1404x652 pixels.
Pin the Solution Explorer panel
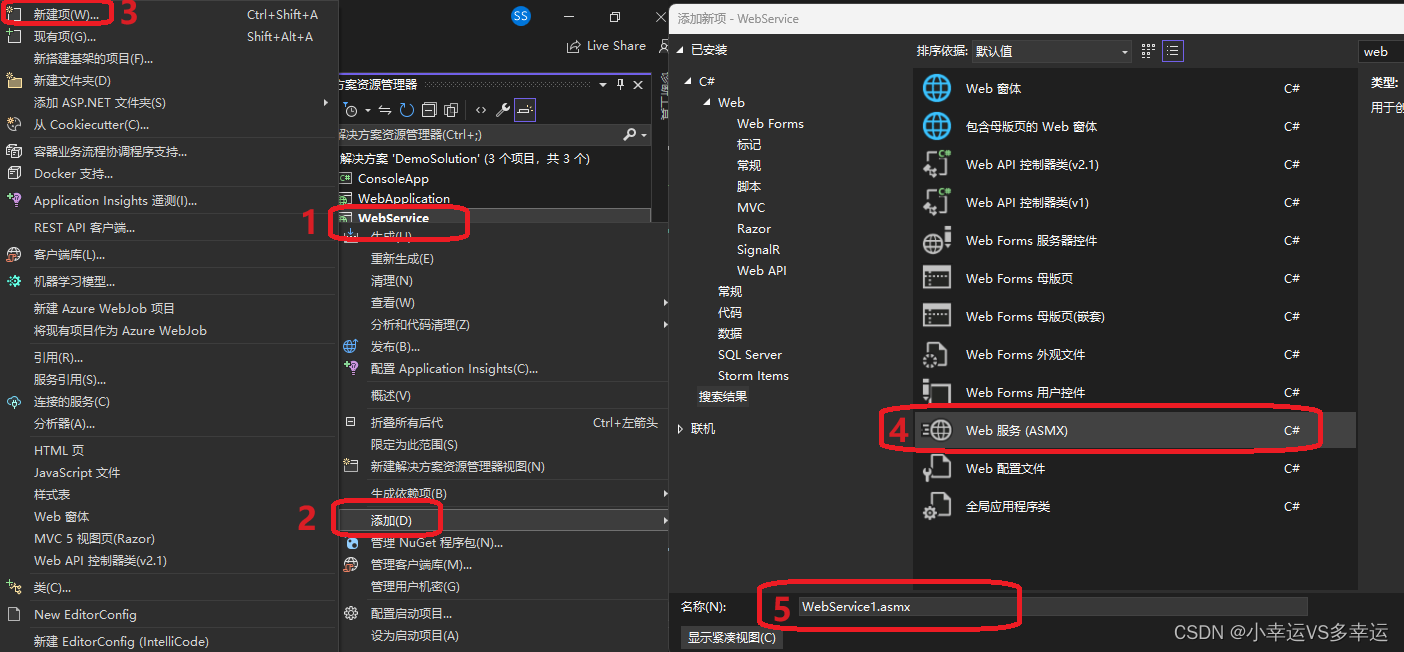[x=620, y=85]
